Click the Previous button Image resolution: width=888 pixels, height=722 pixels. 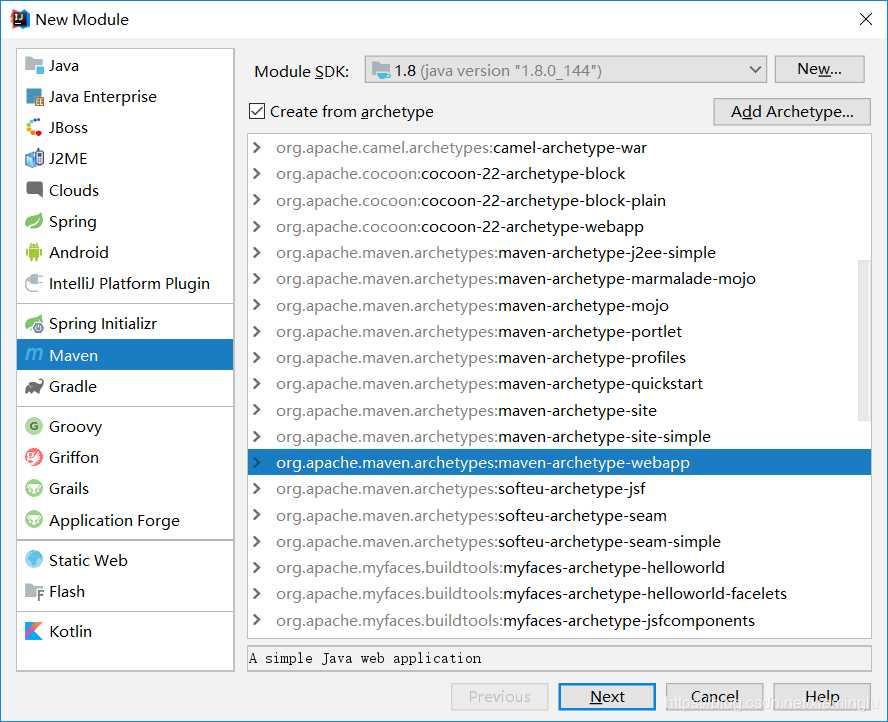coord(500,697)
